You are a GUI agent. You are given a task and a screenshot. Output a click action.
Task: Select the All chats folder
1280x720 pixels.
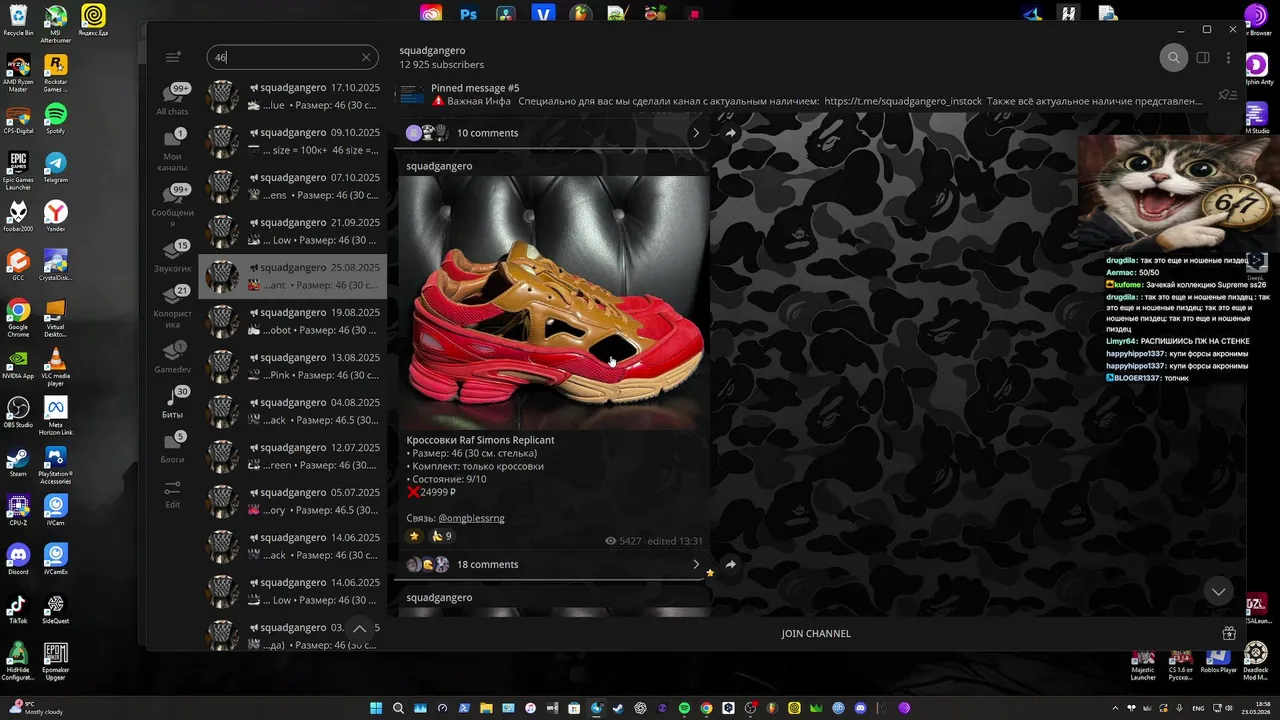[x=172, y=100]
